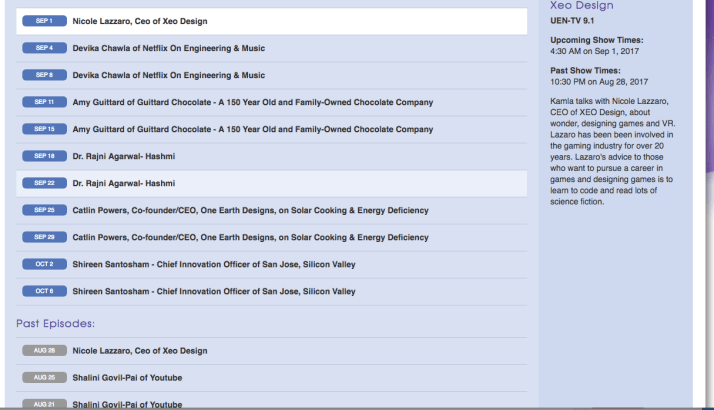This screenshot has width=714, height=410.
Task: Click the gray AUG 25 date badge
Action: coord(44,378)
